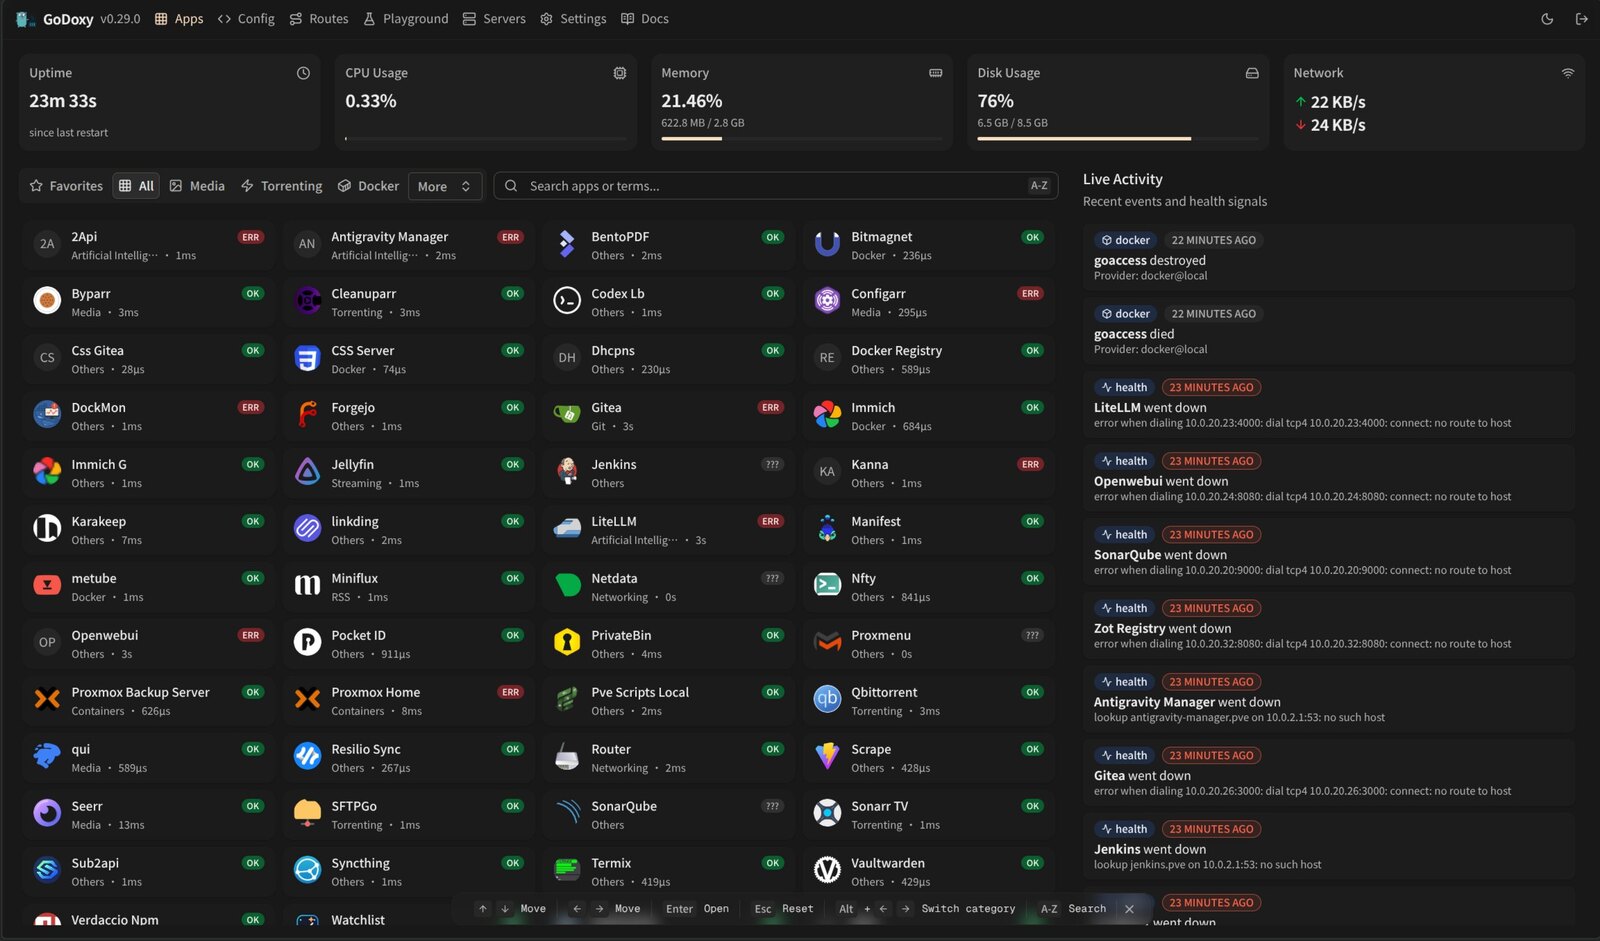Open the Jellyfin triangle icon
Image resolution: width=1600 pixels, height=941 pixels.
(x=307, y=472)
